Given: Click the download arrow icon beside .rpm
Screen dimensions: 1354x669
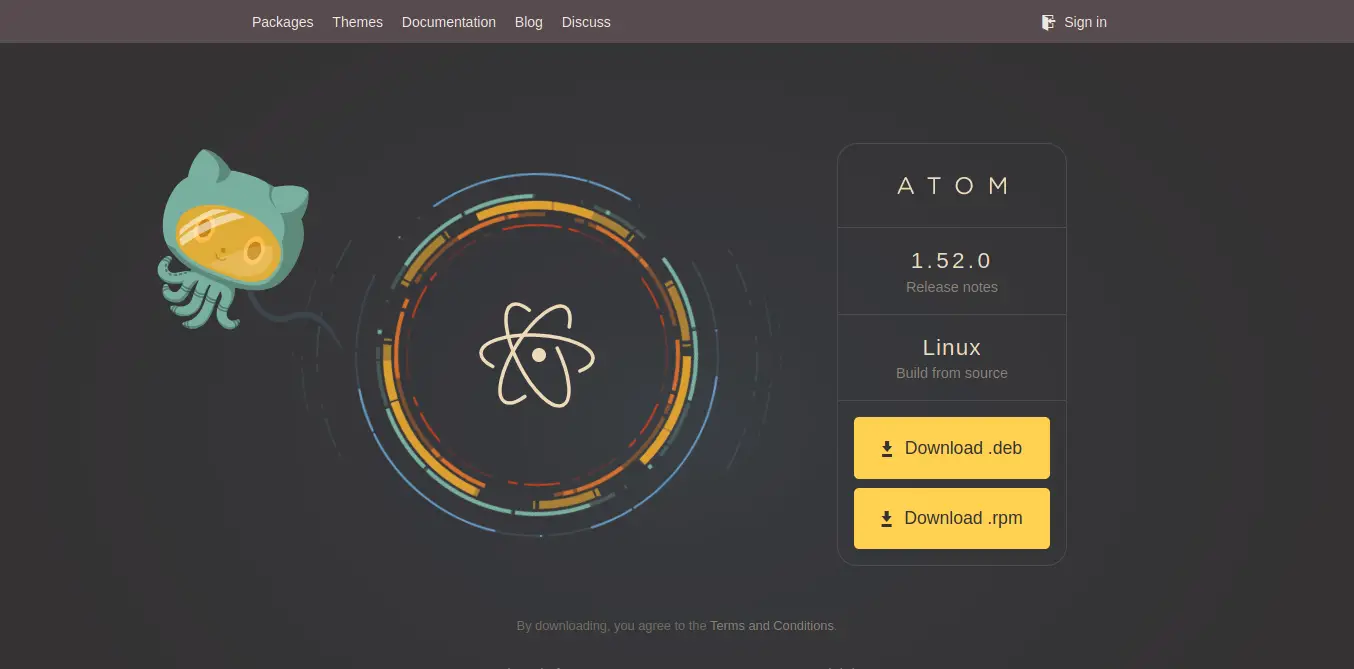Looking at the screenshot, I should tap(886, 519).
